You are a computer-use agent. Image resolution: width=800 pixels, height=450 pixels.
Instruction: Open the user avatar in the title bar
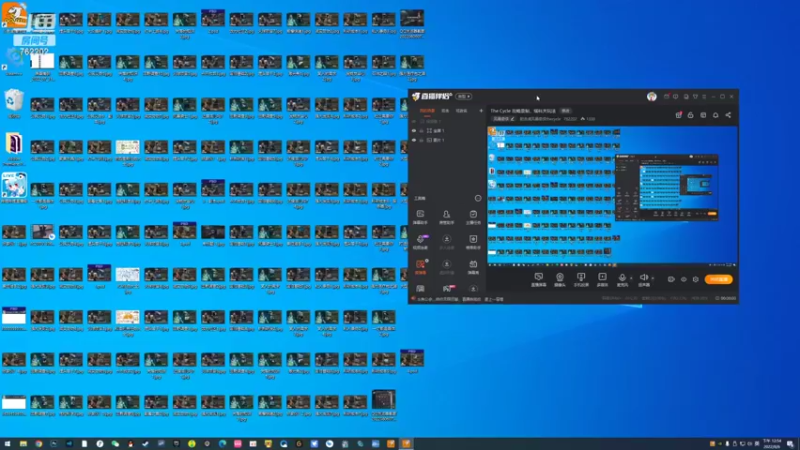(x=652, y=96)
